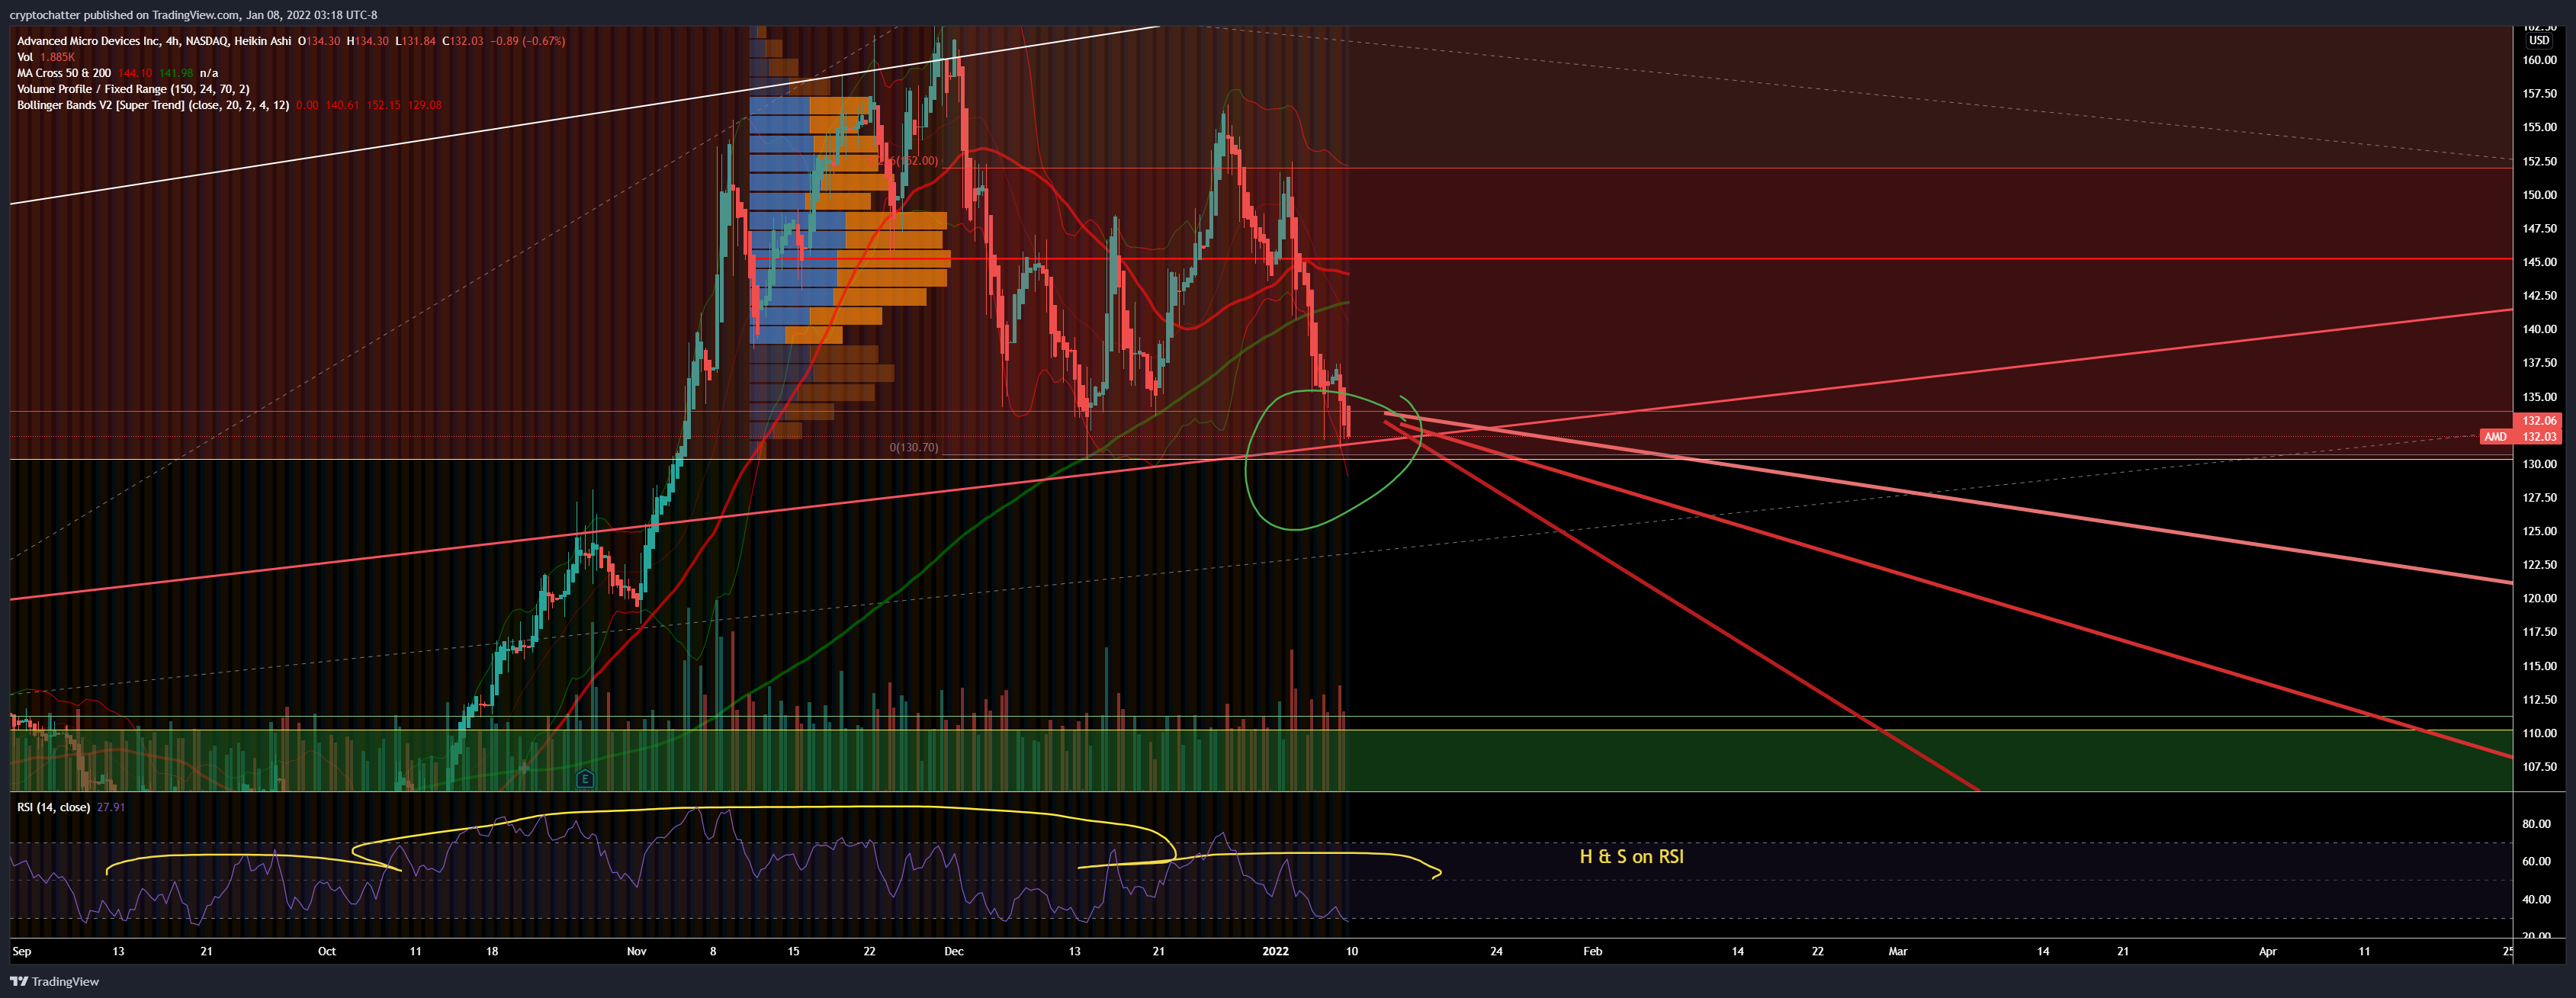Click the 160.00 price axis label
Screen dimensions: 2576x998
[x=2539, y=60]
